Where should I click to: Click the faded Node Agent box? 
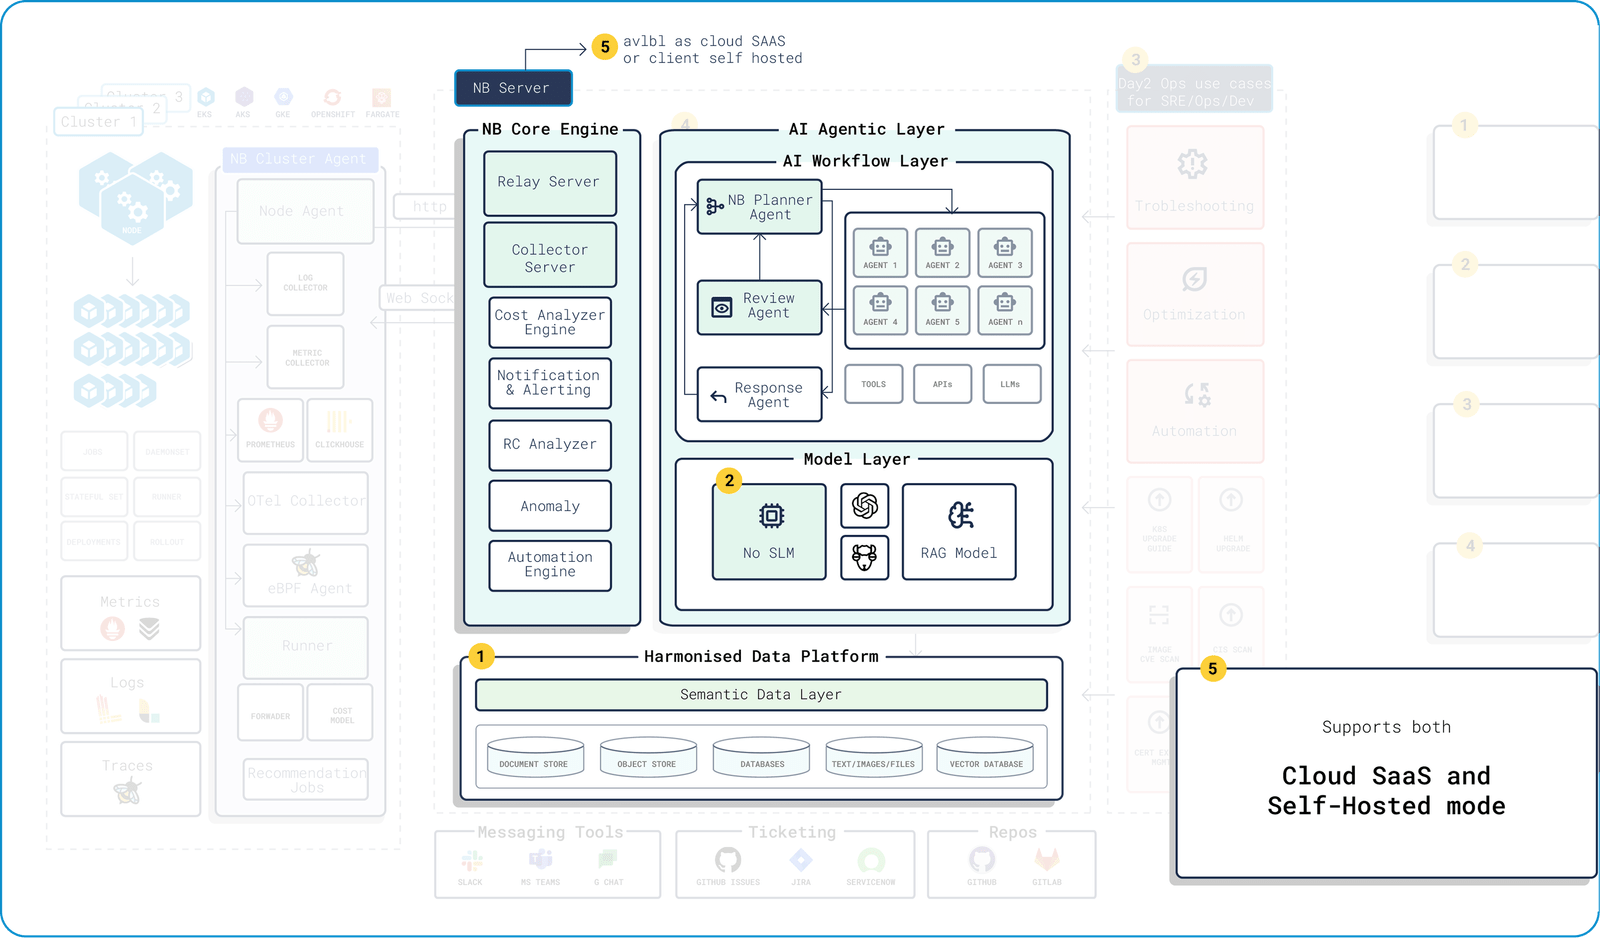click(x=305, y=211)
